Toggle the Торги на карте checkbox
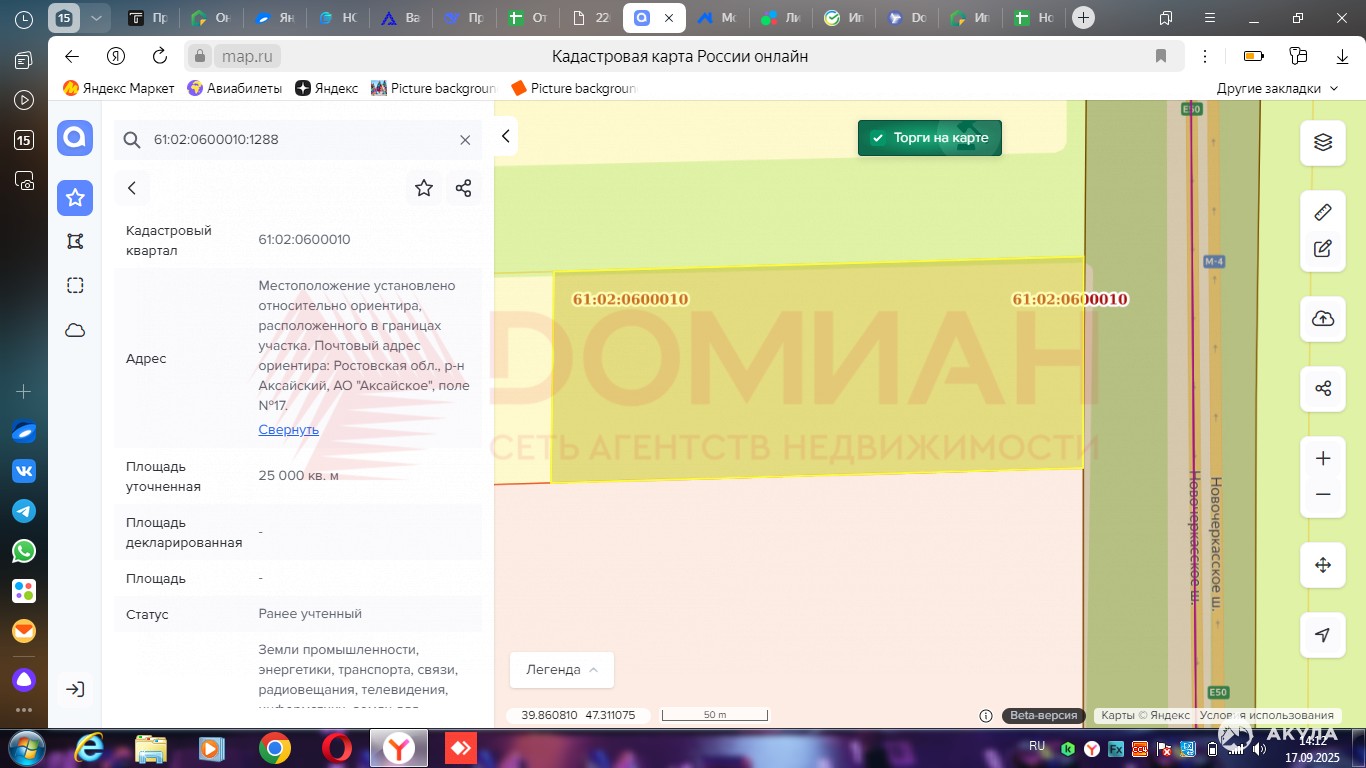This screenshot has width=1366, height=768. point(878,138)
